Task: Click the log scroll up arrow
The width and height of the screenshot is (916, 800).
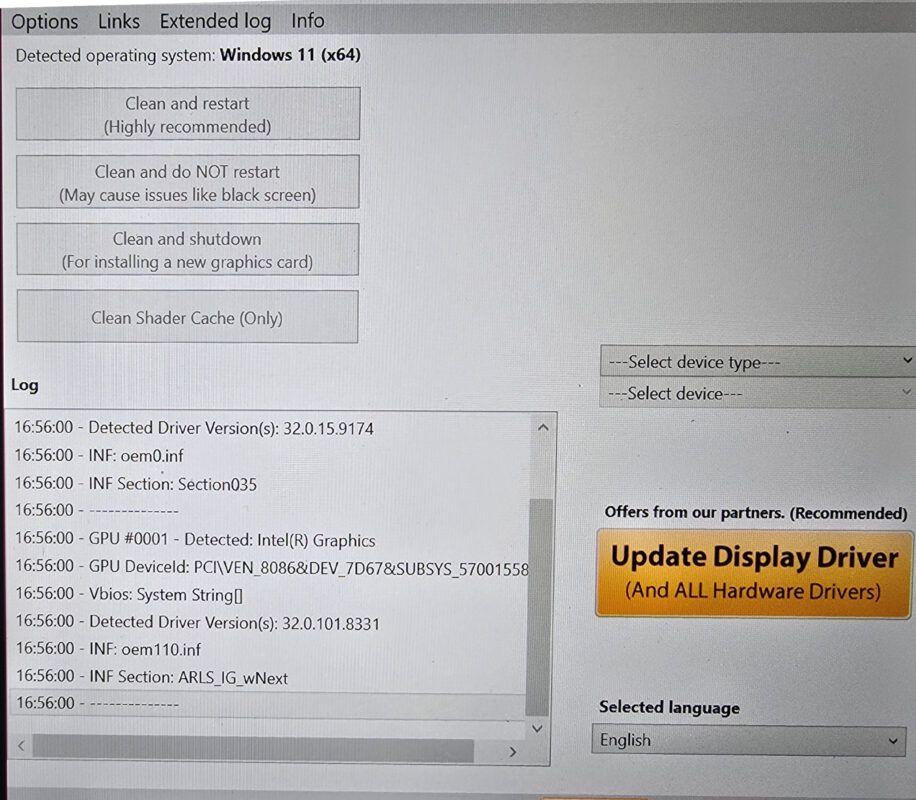Action: (x=543, y=428)
